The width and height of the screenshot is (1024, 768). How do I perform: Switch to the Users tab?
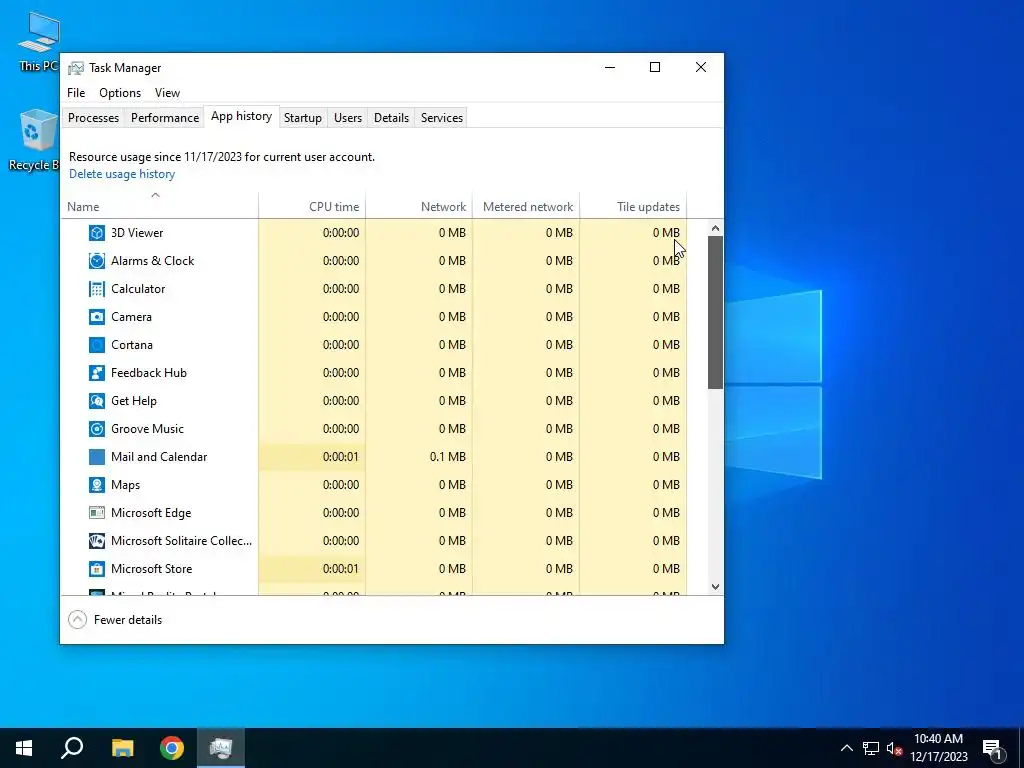347,118
